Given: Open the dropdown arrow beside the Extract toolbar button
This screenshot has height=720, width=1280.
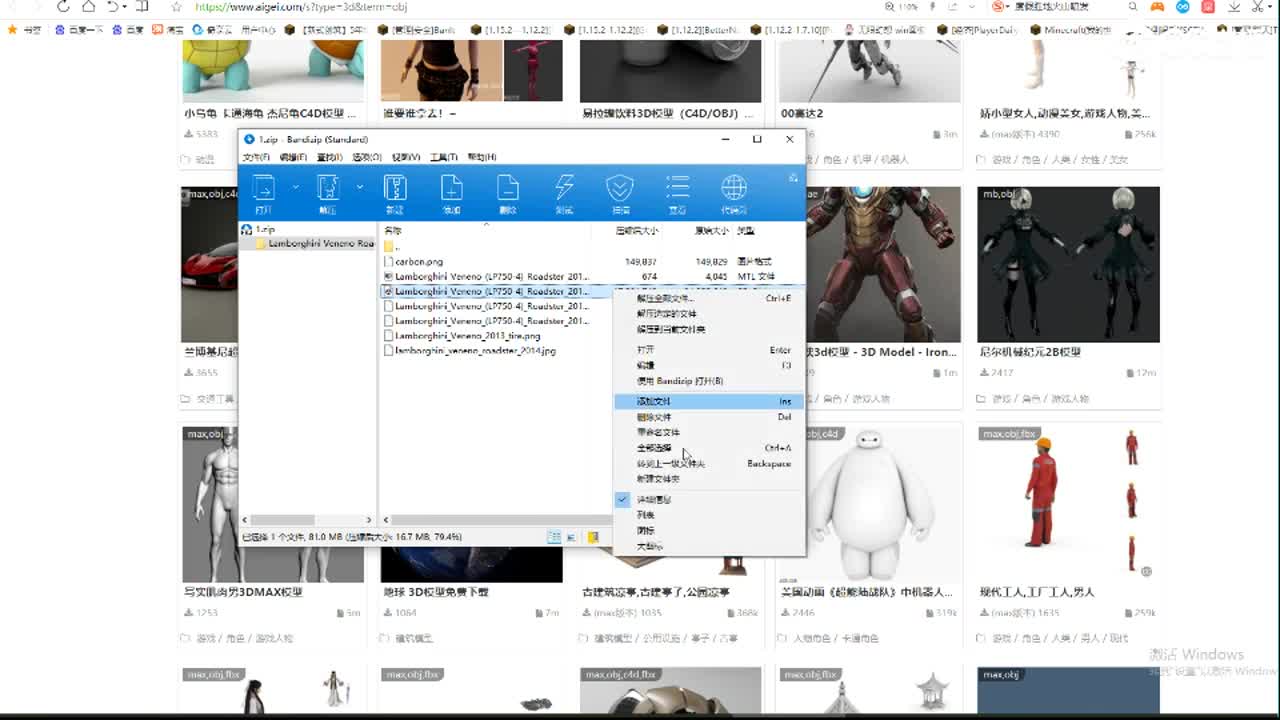Looking at the screenshot, I should [x=359, y=187].
